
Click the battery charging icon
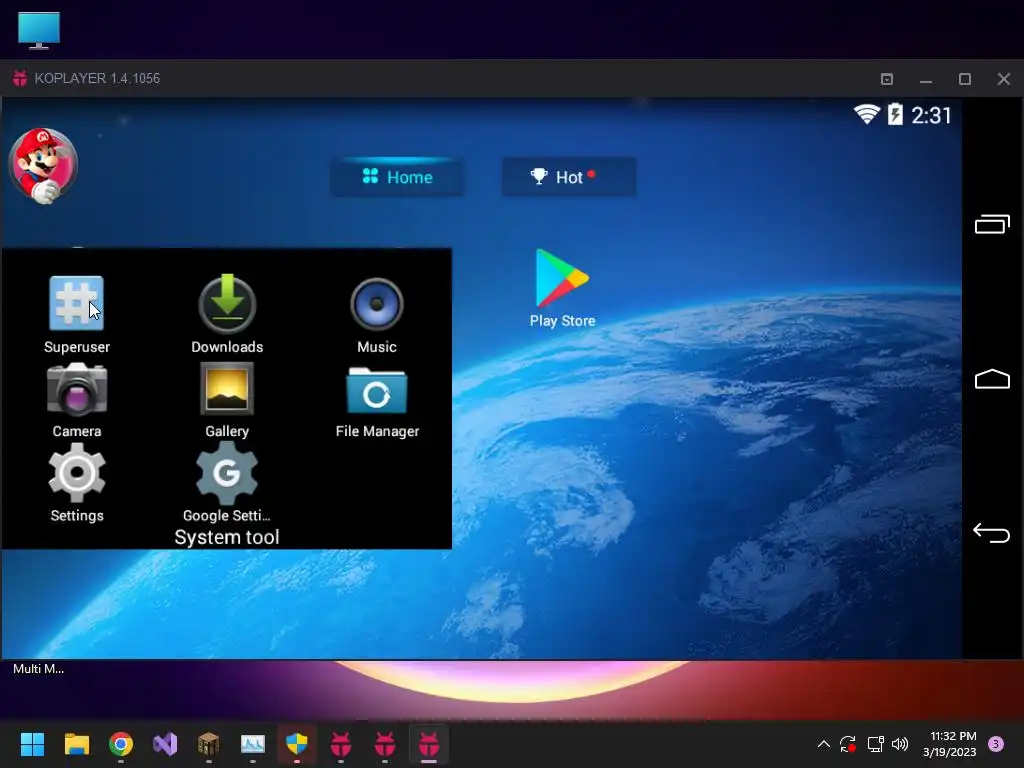895,114
